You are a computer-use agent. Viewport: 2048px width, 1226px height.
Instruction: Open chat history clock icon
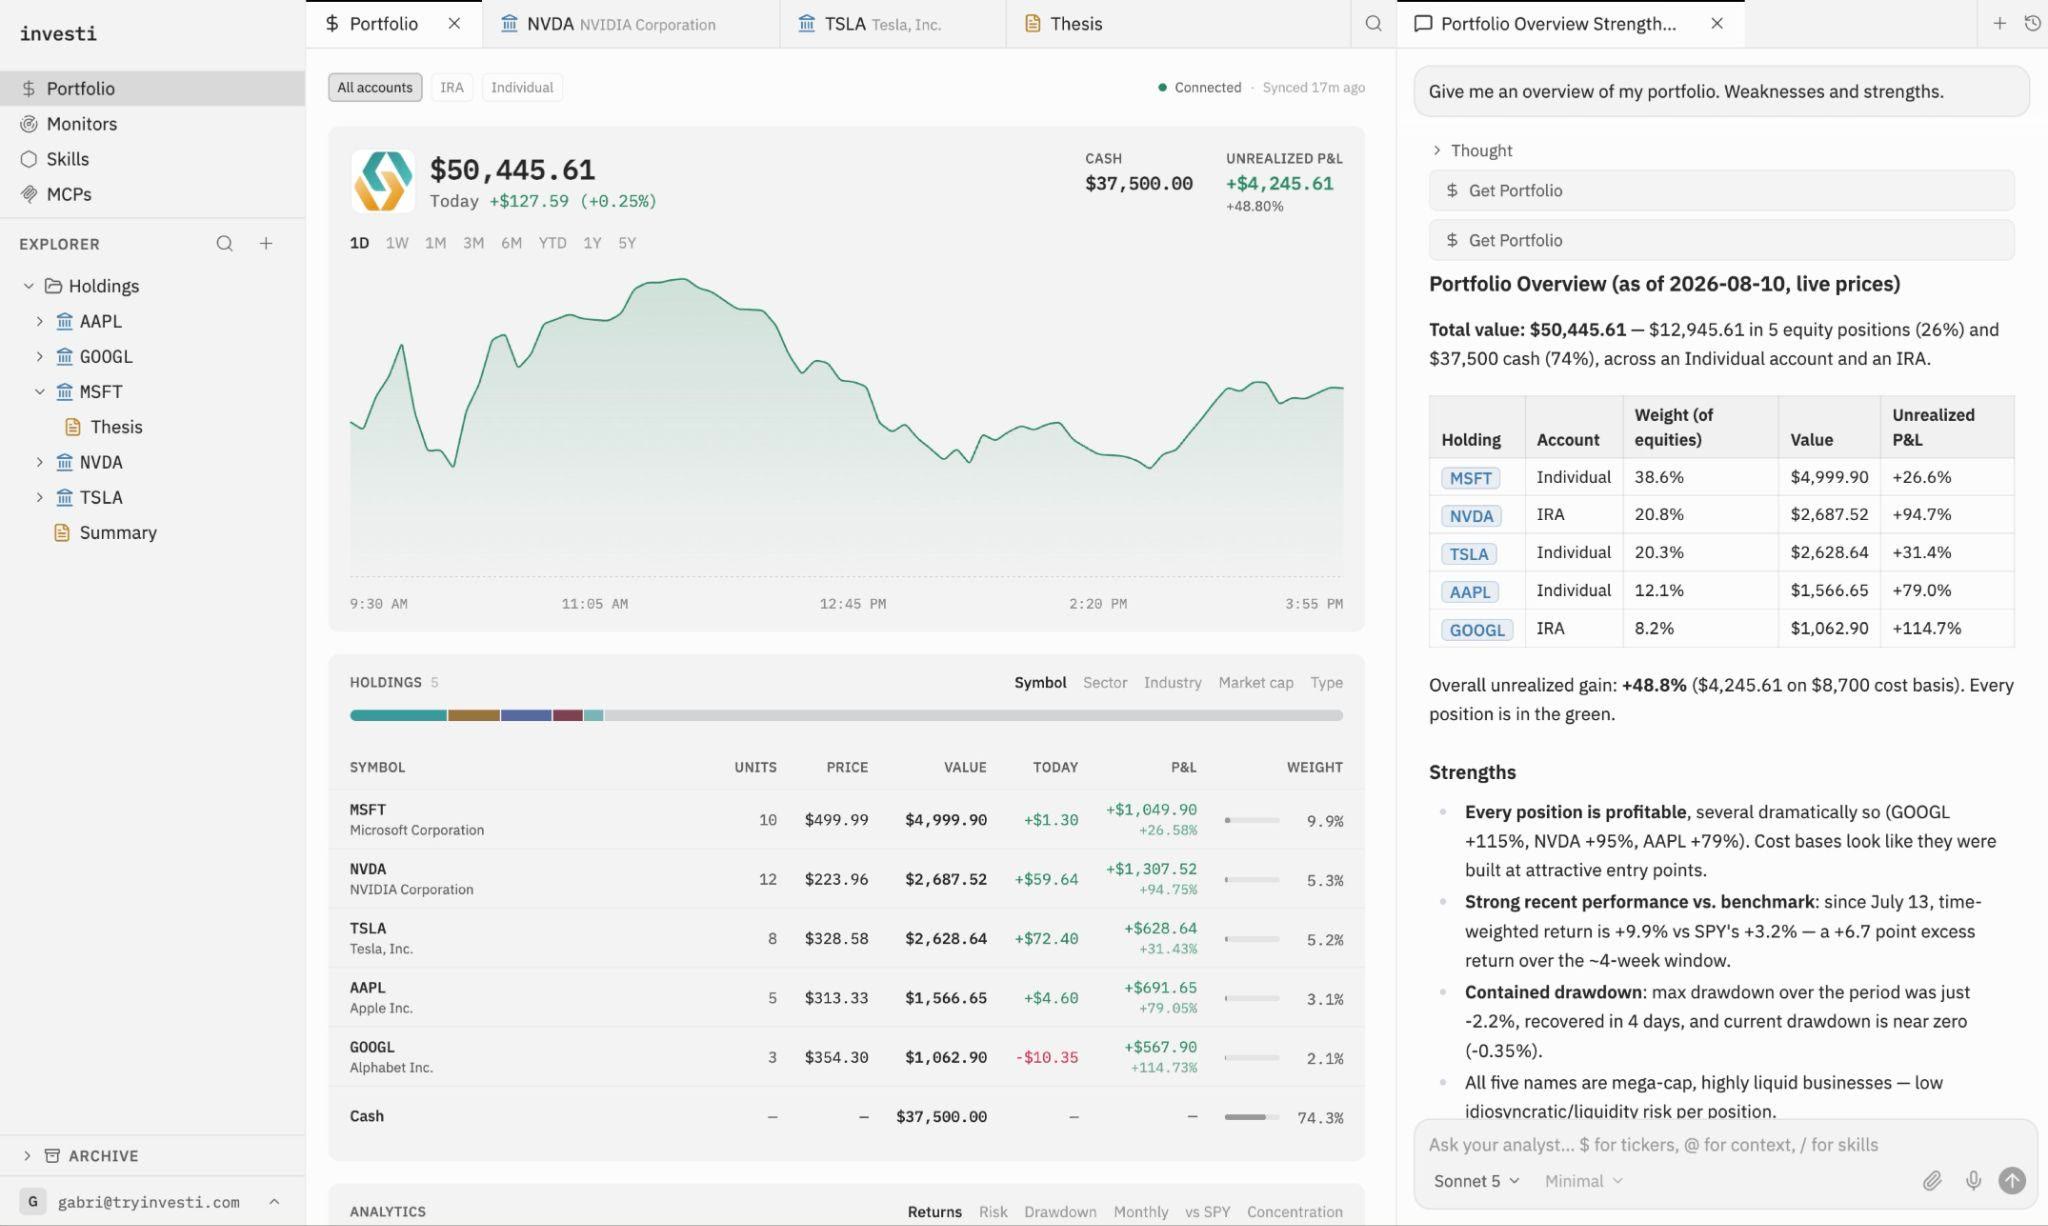coord(2032,23)
